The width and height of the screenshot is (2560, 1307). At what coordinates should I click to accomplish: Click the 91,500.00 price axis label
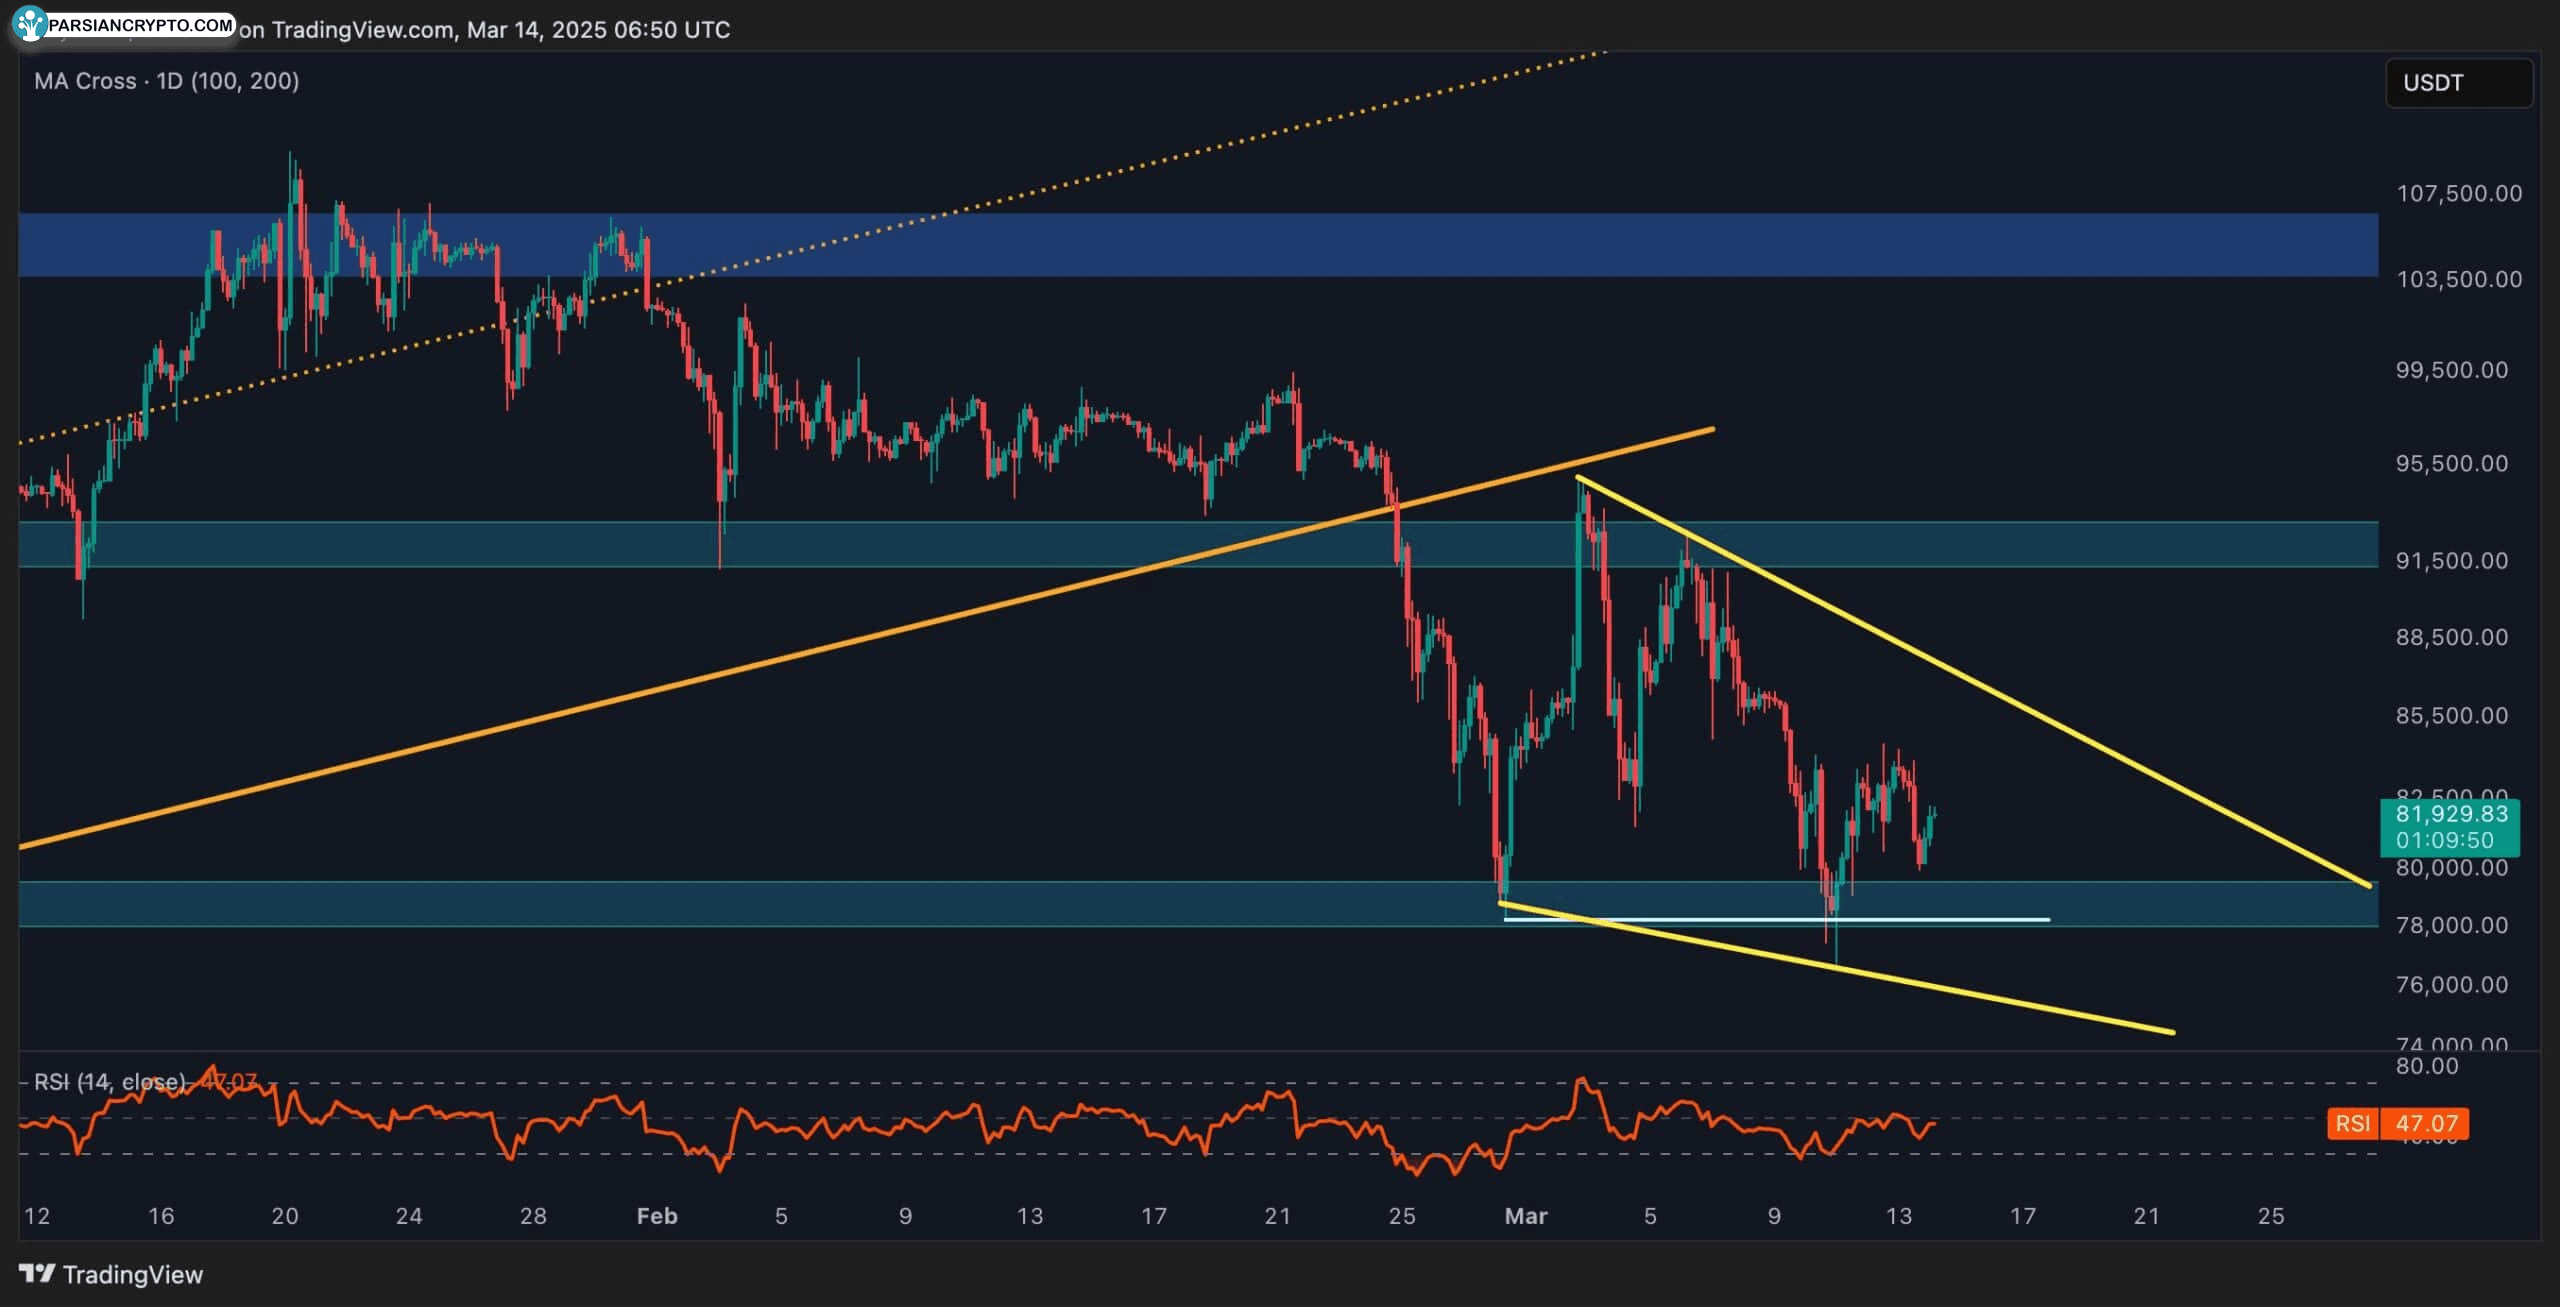click(x=2452, y=560)
